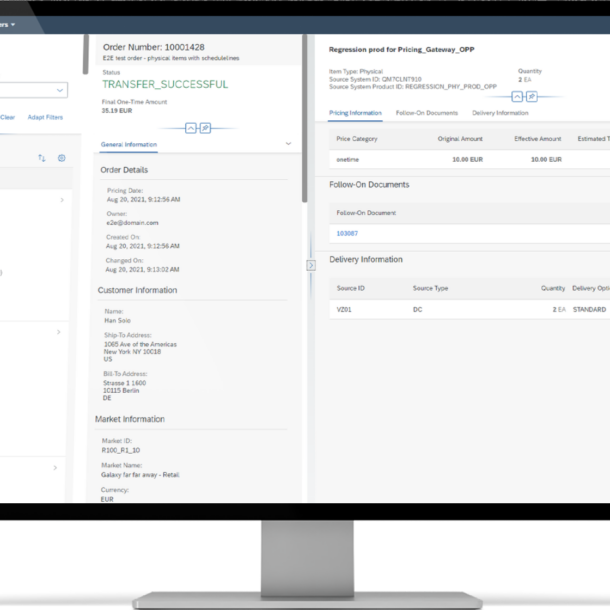Viewport: 610px width, 610px height.
Task: Pin the item header with the pin icon
Action: point(532,96)
